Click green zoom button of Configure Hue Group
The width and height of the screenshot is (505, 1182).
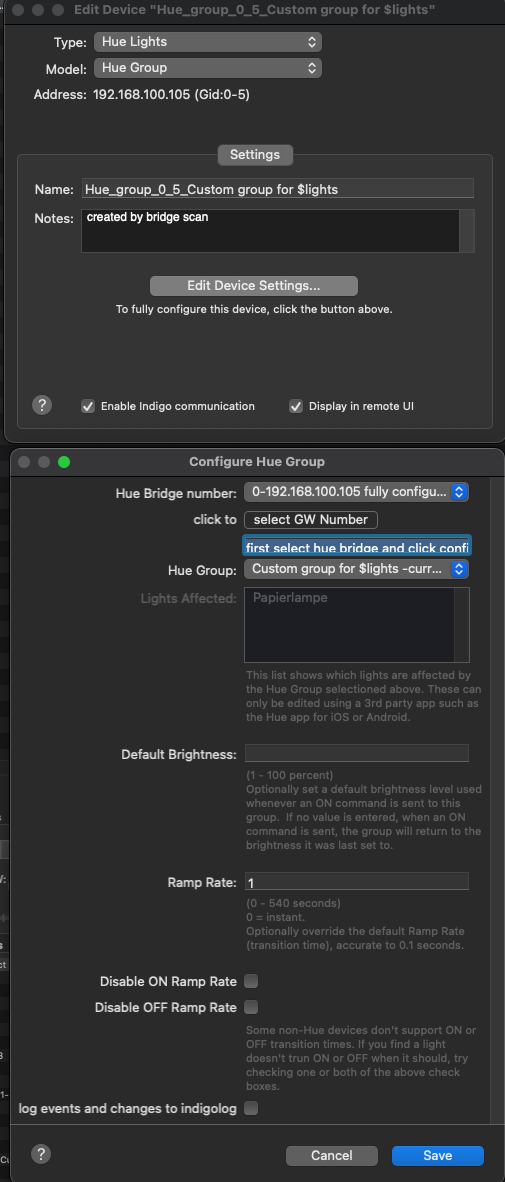pyautogui.click(x=64, y=461)
